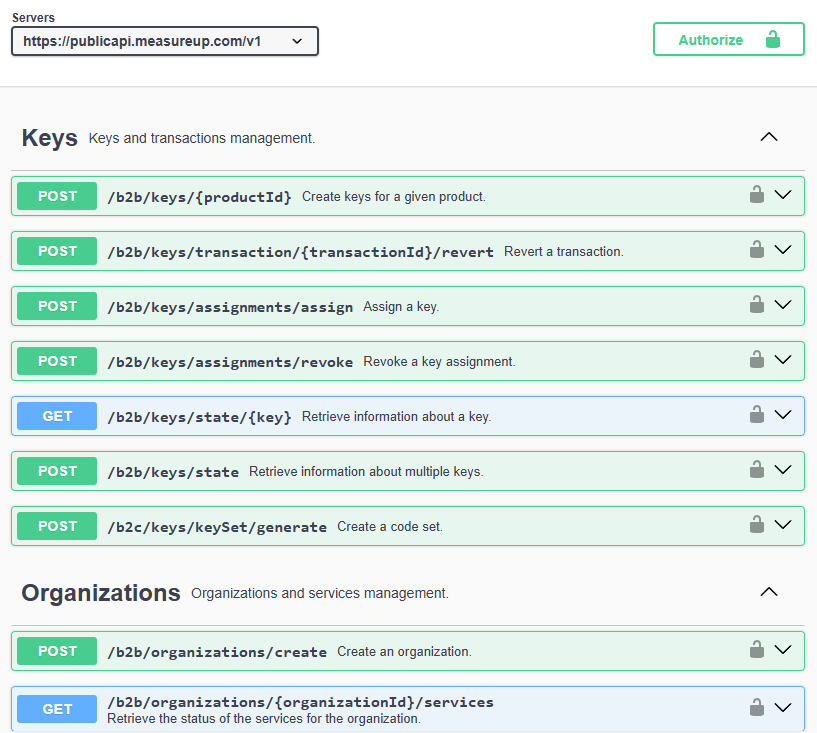Expand the assignments/revoke endpoint chevron
The height and width of the screenshot is (733, 817).
(783, 360)
